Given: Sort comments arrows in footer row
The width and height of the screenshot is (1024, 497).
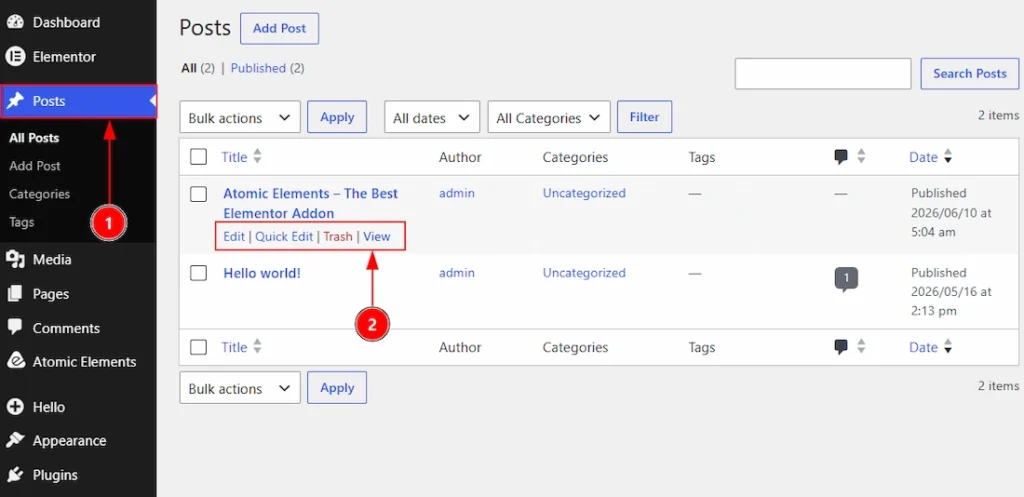Looking at the screenshot, I should point(861,347).
